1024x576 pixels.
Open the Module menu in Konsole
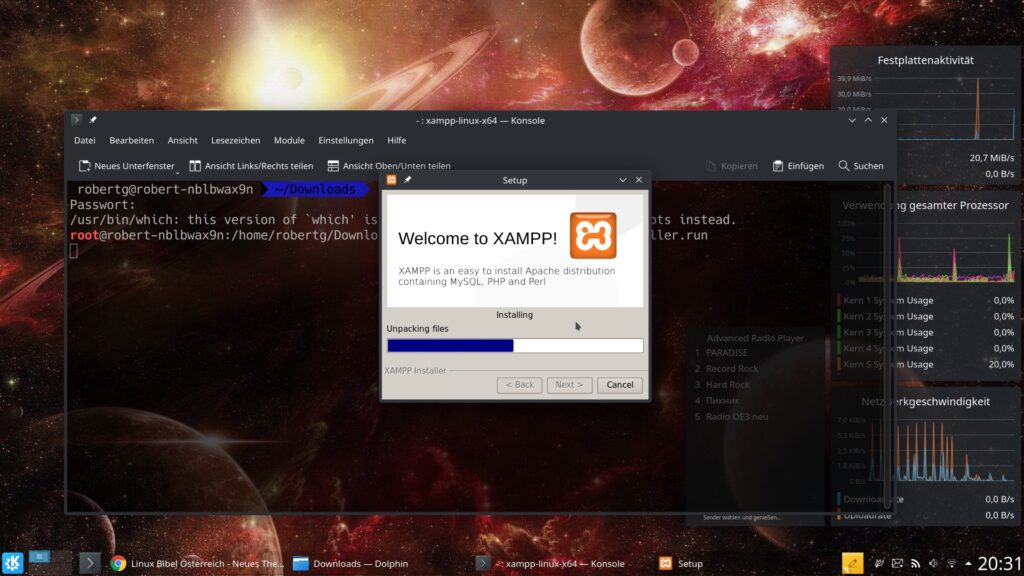289,140
